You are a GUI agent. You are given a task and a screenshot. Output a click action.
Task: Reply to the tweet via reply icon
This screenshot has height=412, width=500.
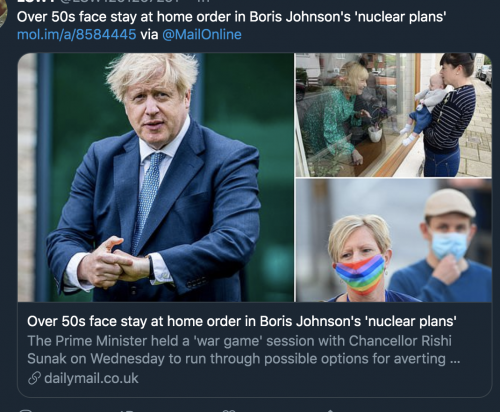click(25, 411)
